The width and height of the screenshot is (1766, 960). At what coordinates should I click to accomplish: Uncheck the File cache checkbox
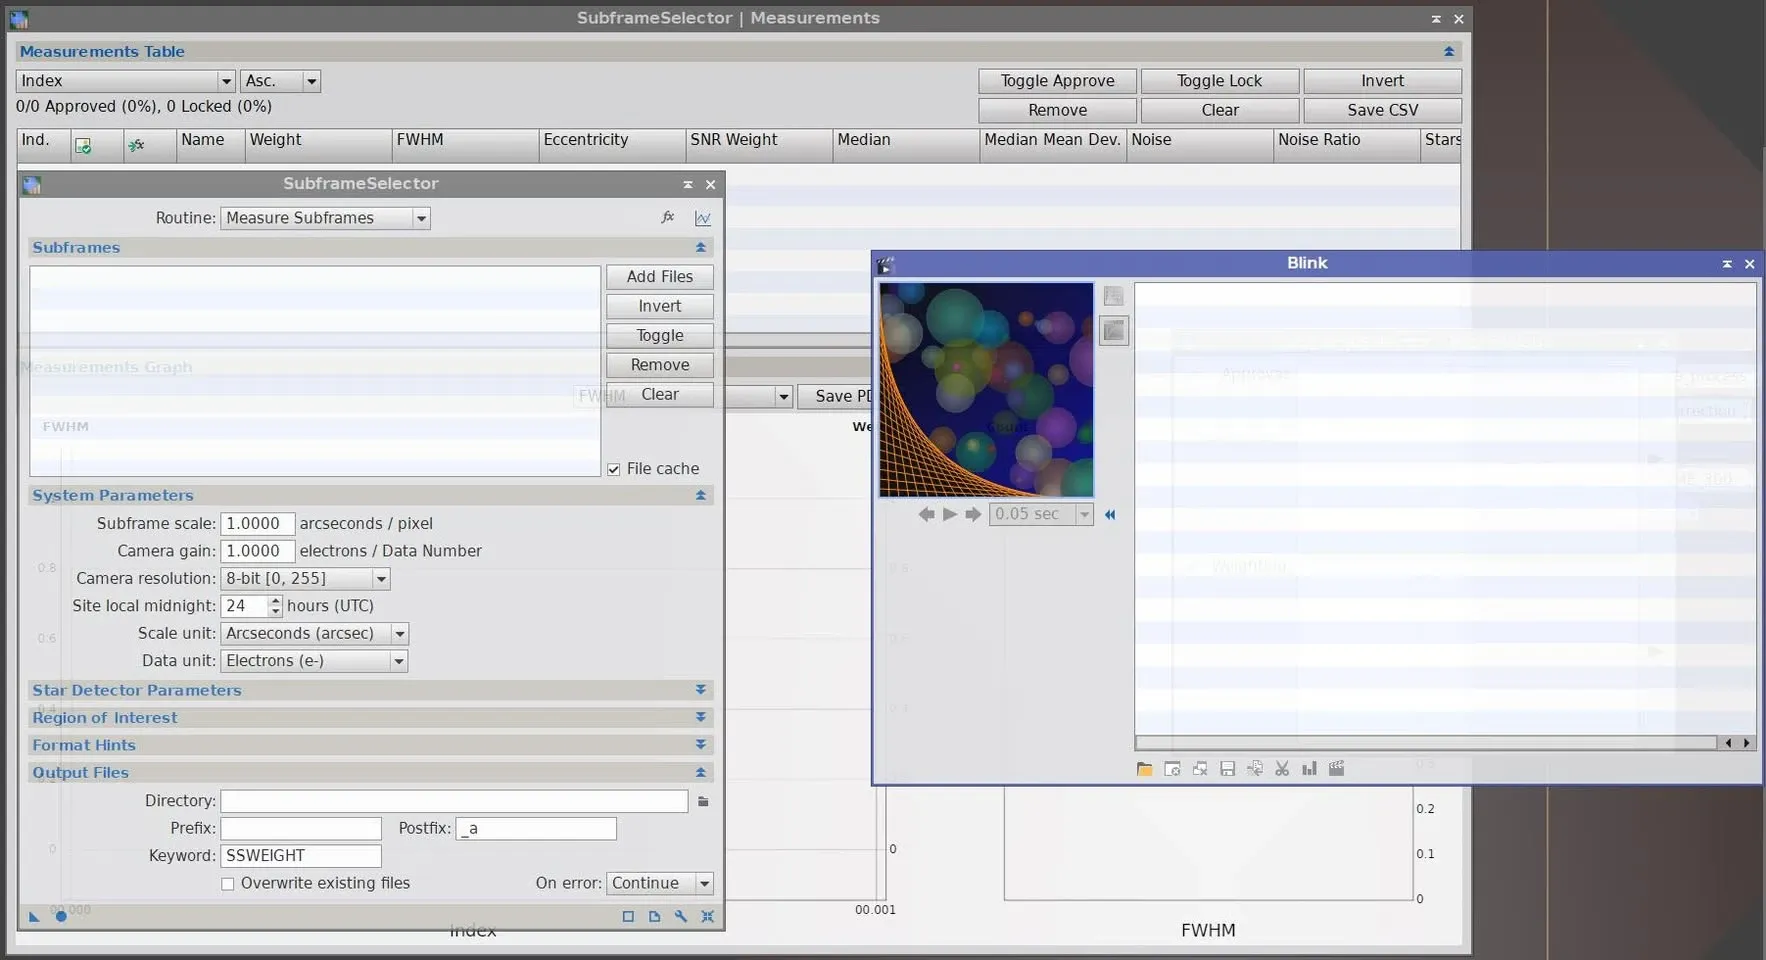tap(614, 469)
